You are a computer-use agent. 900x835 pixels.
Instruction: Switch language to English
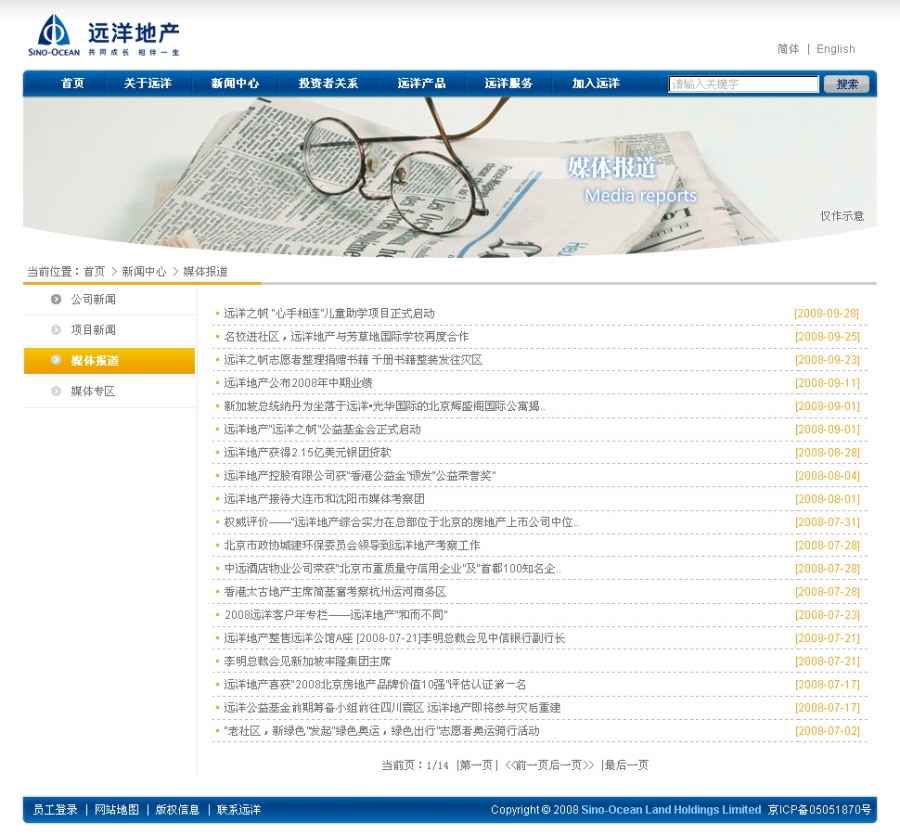pyautogui.click(x=835, y=49)
